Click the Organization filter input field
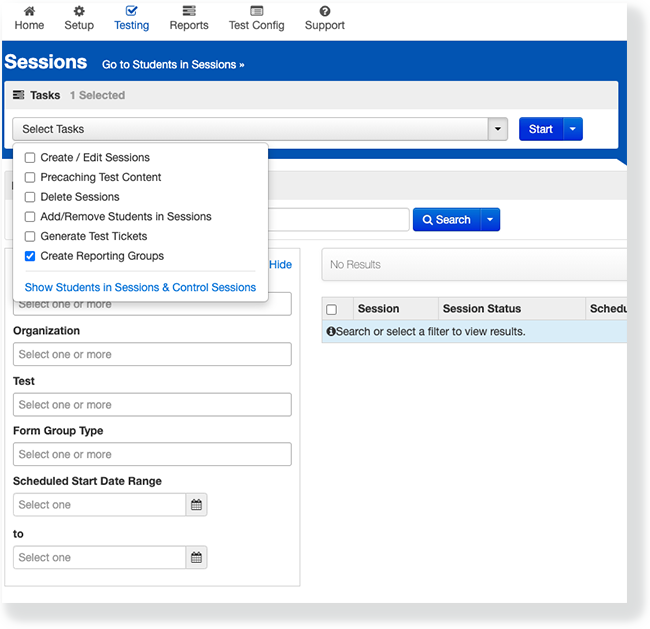The width and height of the screenshot is (650, 629). pyautogui.click(x=152, y=354)
